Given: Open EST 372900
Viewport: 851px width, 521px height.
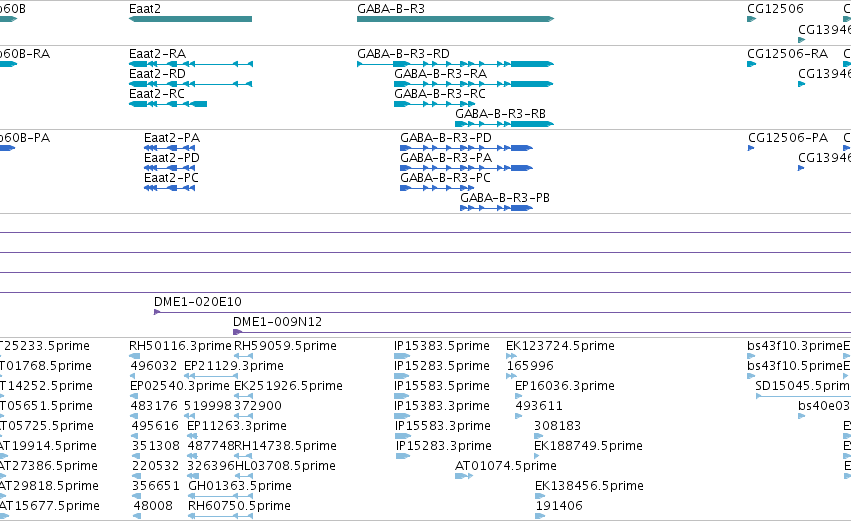Looking at the screenshot, I should click(258, 406).
